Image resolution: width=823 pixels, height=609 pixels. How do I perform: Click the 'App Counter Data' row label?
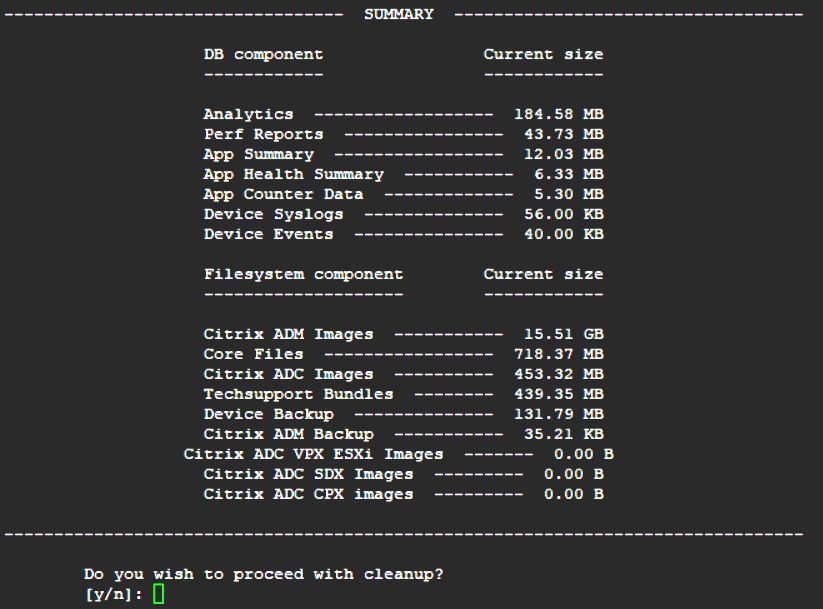pos(283,194)
